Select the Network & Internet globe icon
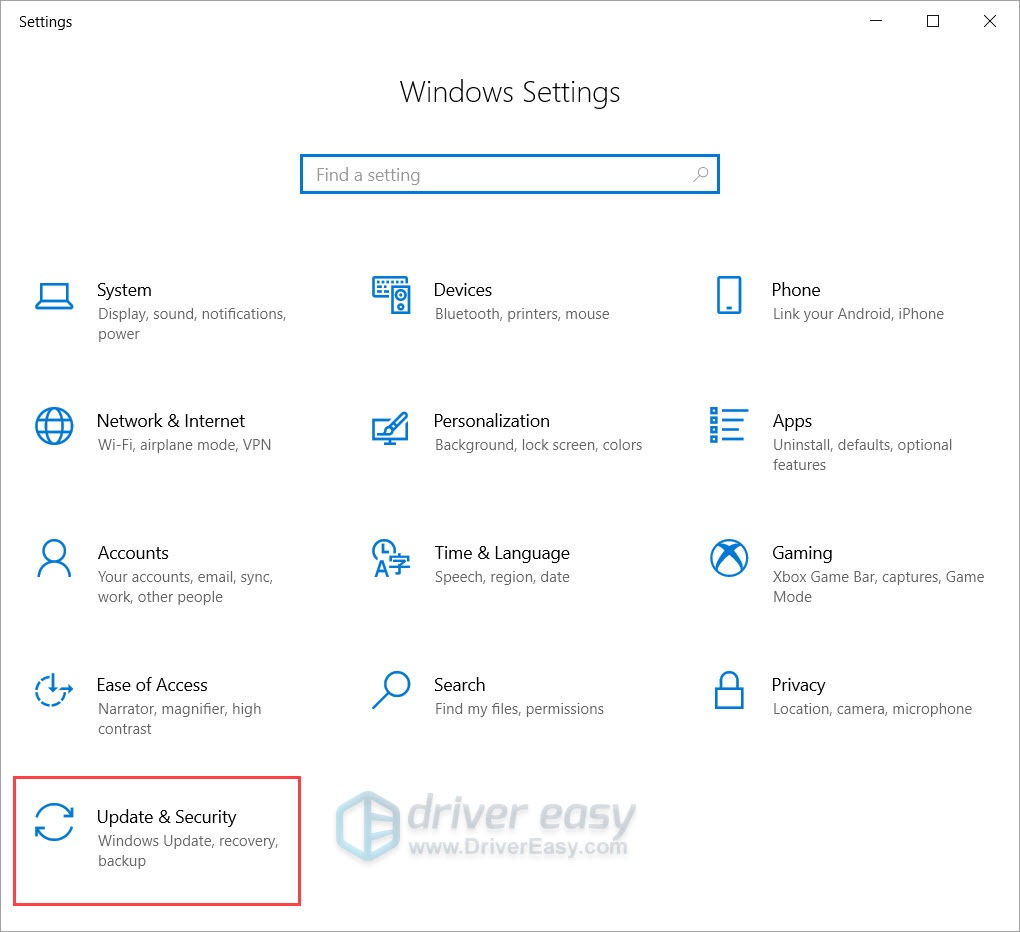This screenshot has width=1020, height=932. click(54, 426)
